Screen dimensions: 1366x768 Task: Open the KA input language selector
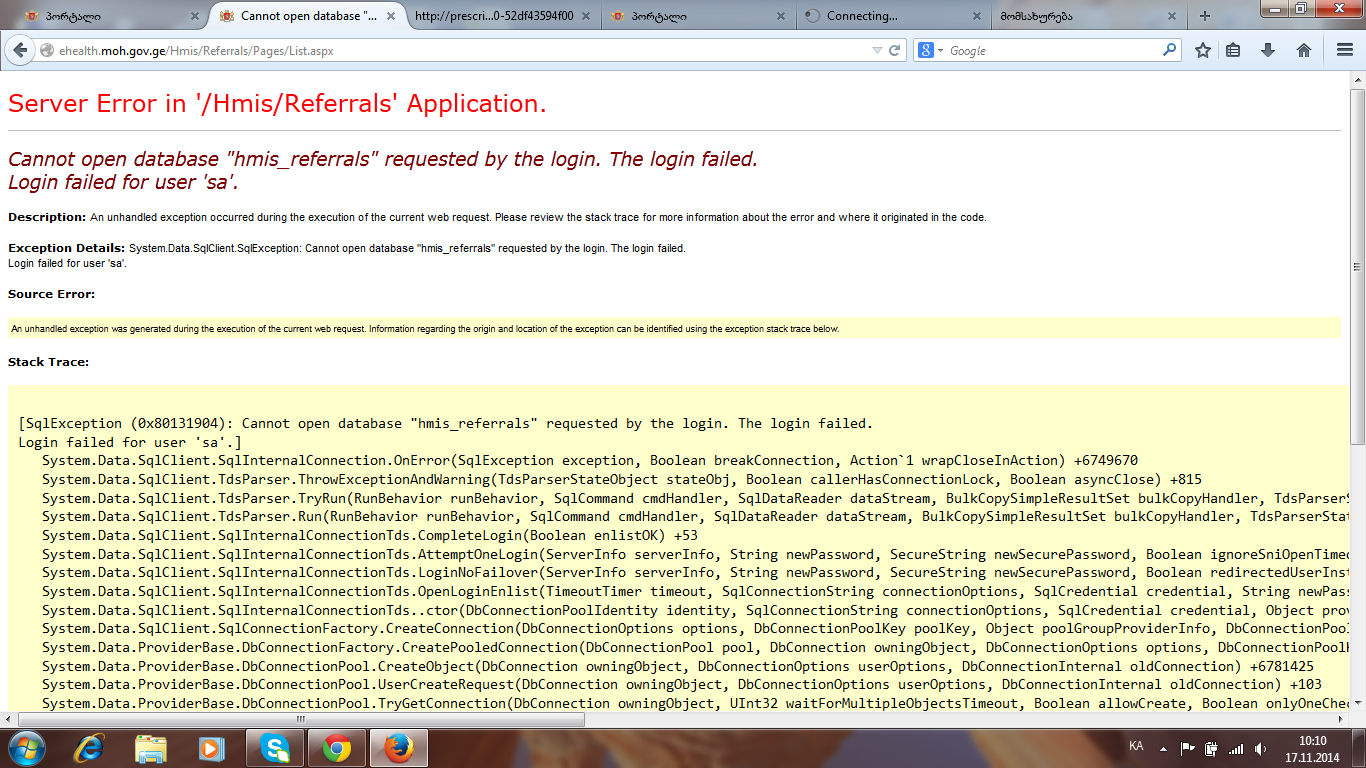[1136, 747]
